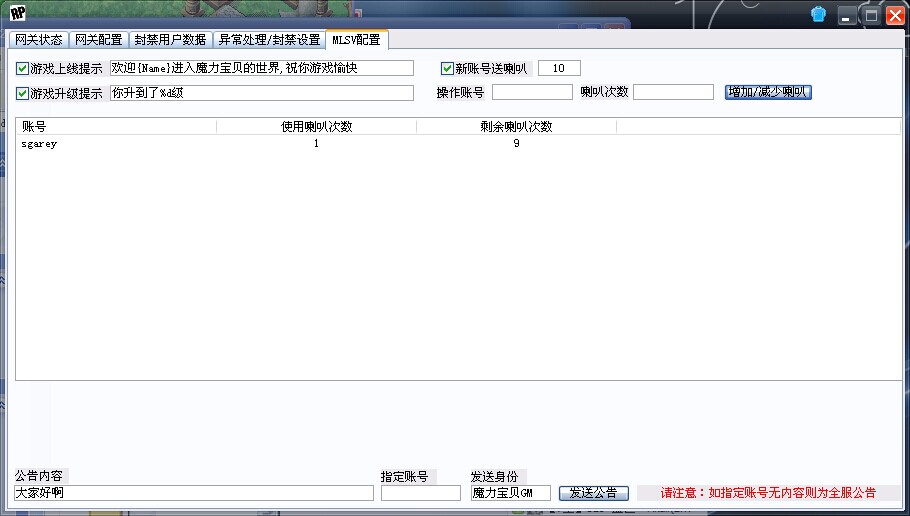Toggle the 游戏上线提示 checkbox
Viewport: 910px width, 516px height.
23,69
